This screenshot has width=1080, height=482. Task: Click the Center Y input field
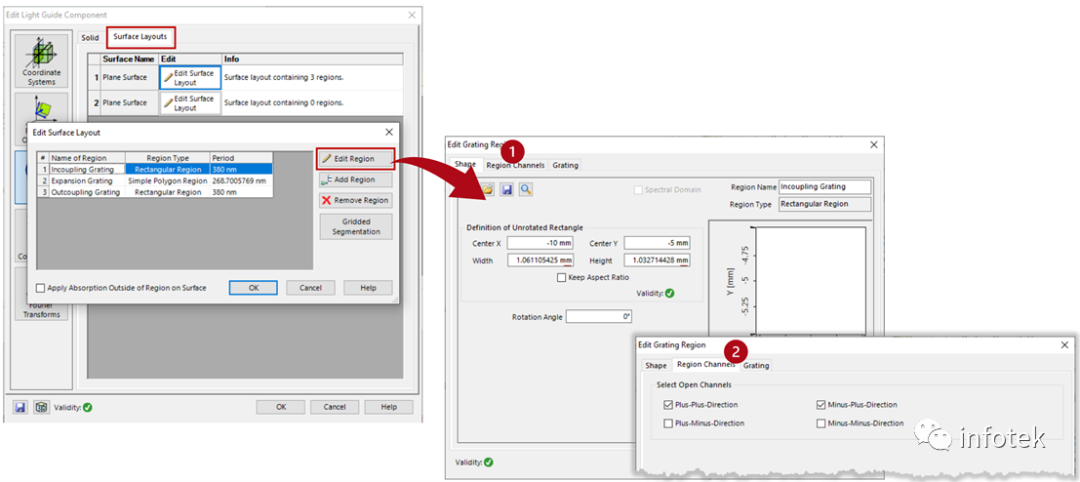point(657,243)
